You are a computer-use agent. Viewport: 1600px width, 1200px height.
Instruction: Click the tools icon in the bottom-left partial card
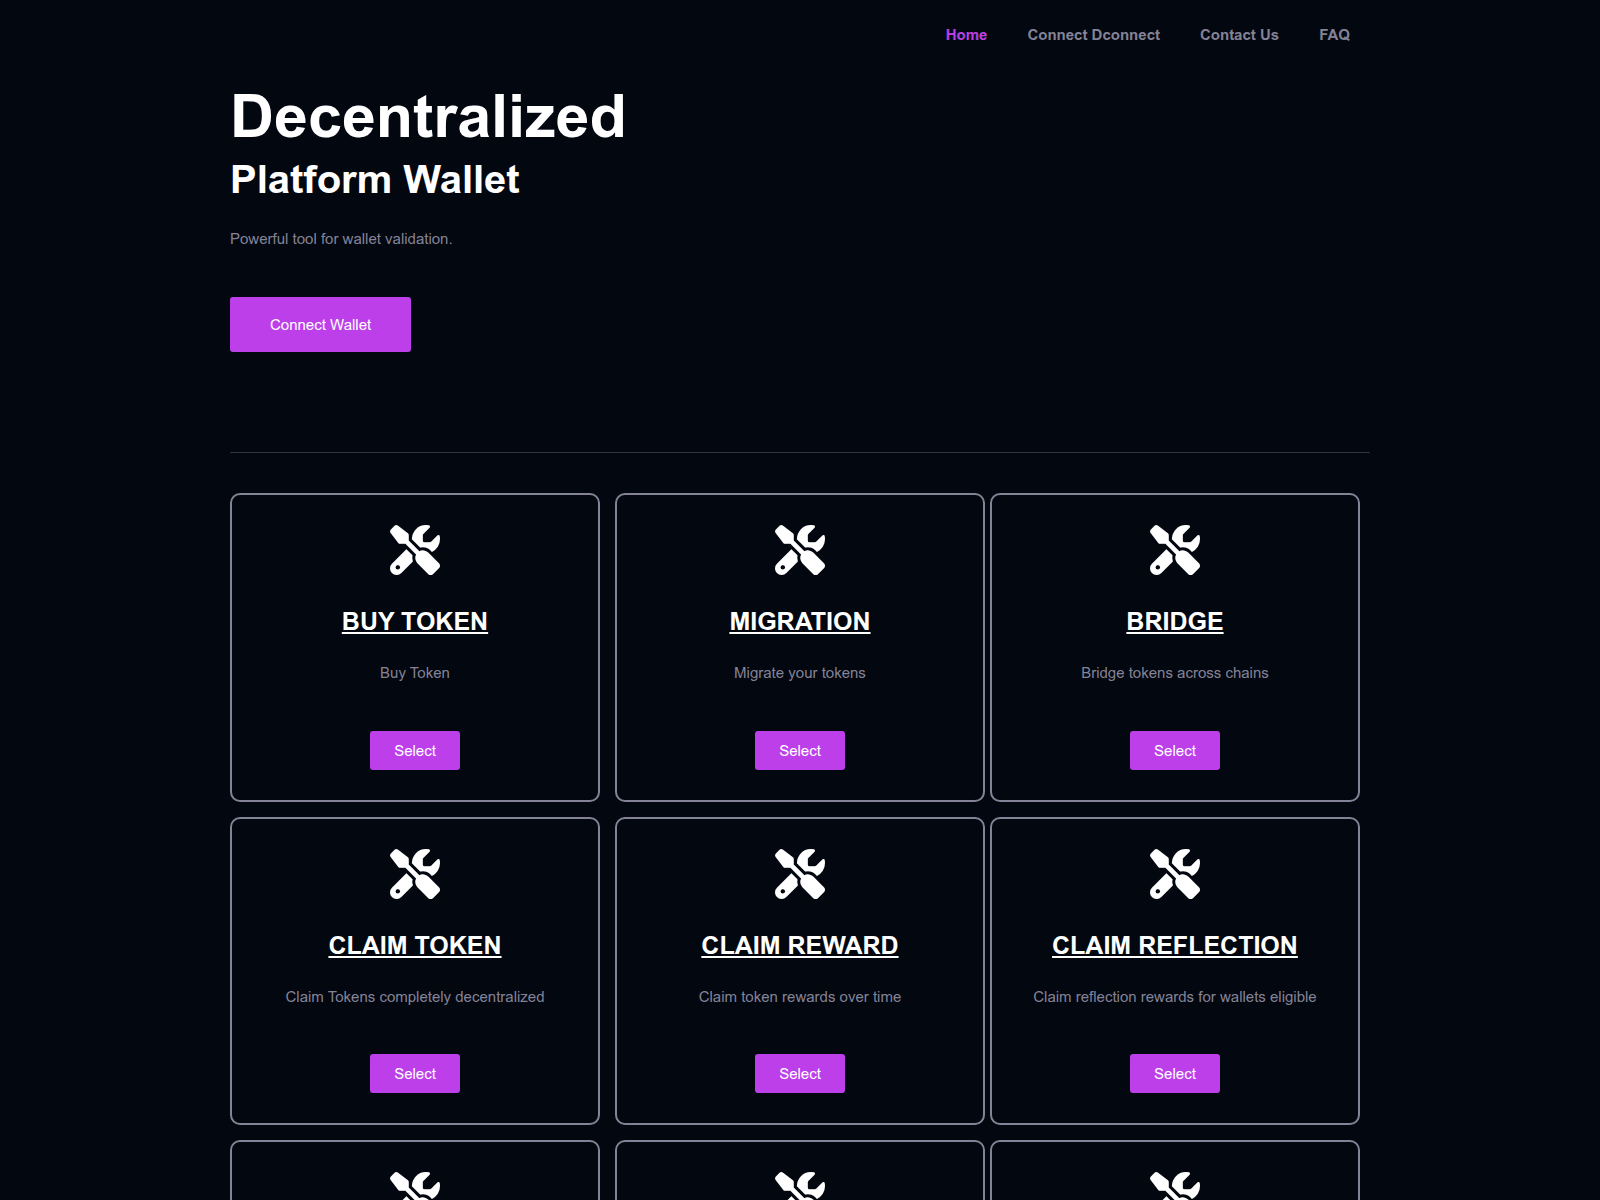coord(415,1190)
